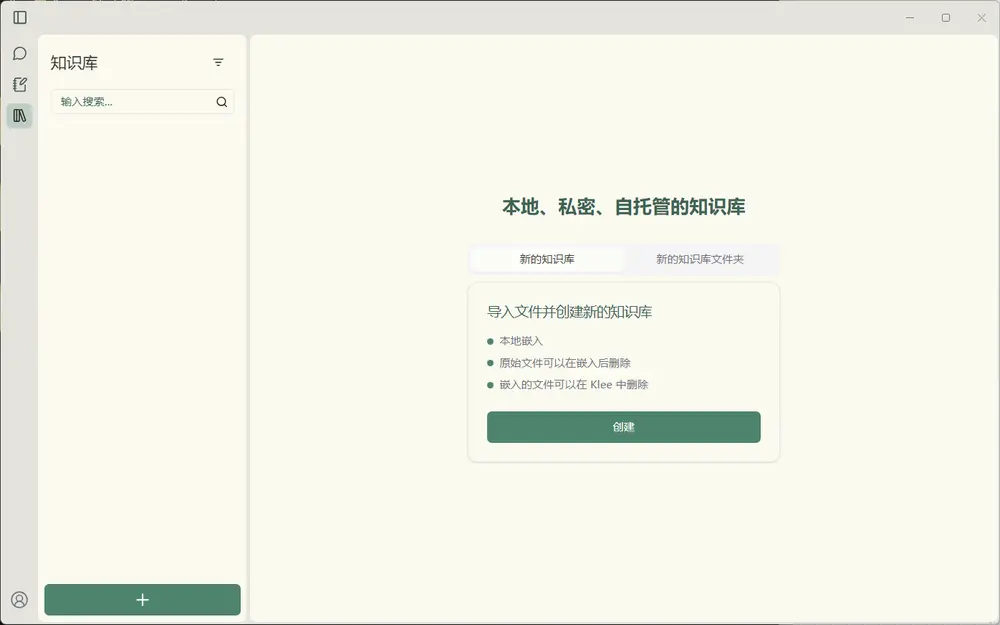Switch to the 新的知识库文件夹 tab
The width and height of the screenshot is (1000, 625).
coord(700,259)
